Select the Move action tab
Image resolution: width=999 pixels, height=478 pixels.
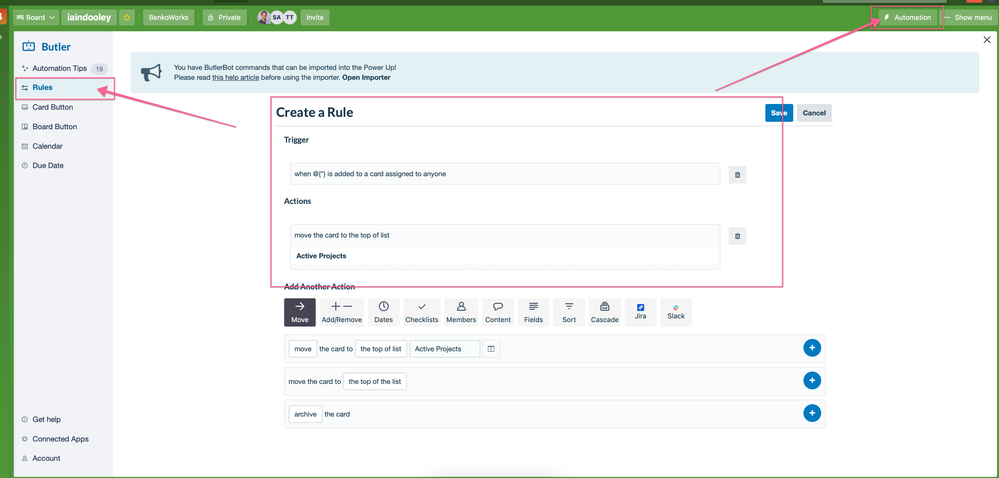point(300,312)
